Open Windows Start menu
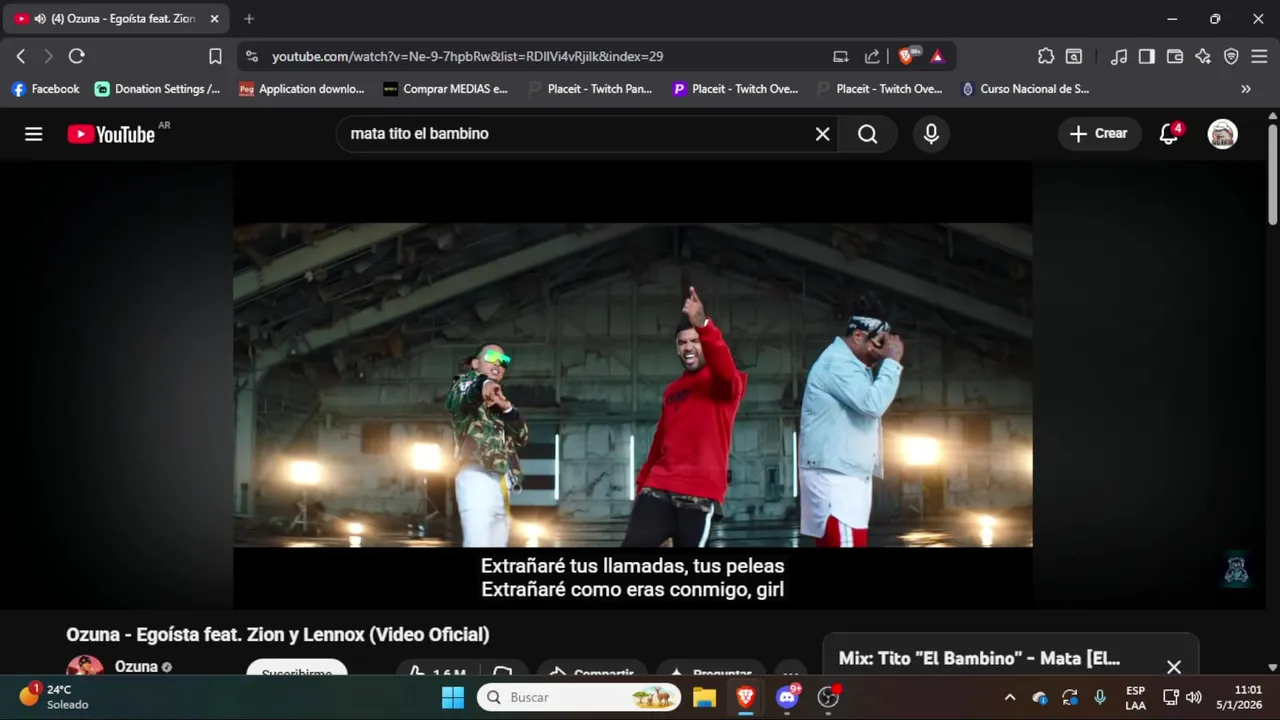This screenshot has width=1280, height=720. (x=453, y=697)
